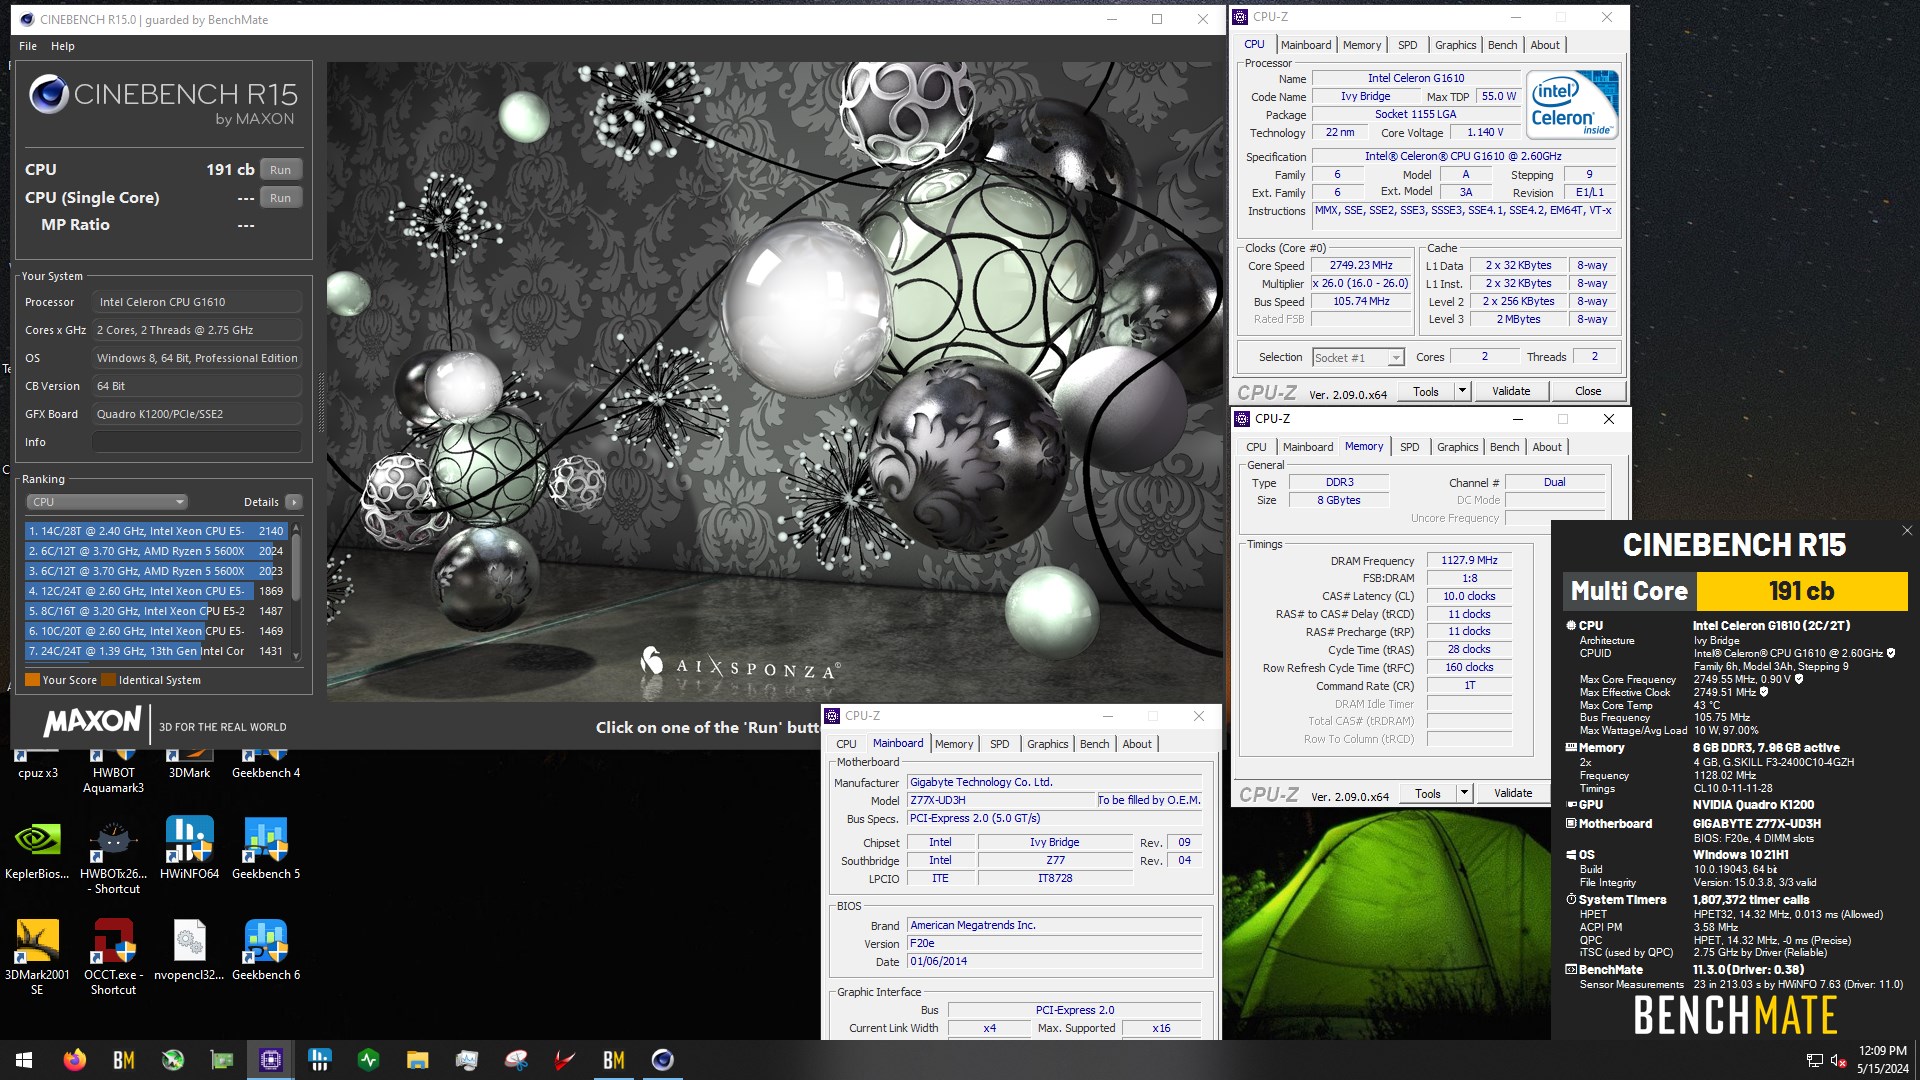Open Firefox from the taskbar
The image size is (1920, 1080).
click(74, 1060)
